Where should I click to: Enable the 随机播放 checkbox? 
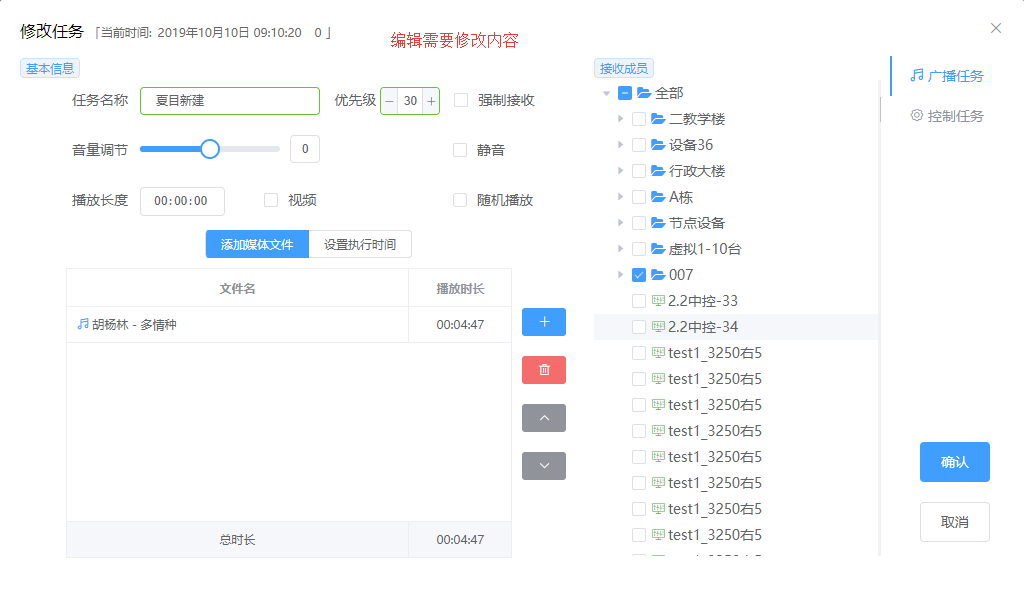click(460, 200)
